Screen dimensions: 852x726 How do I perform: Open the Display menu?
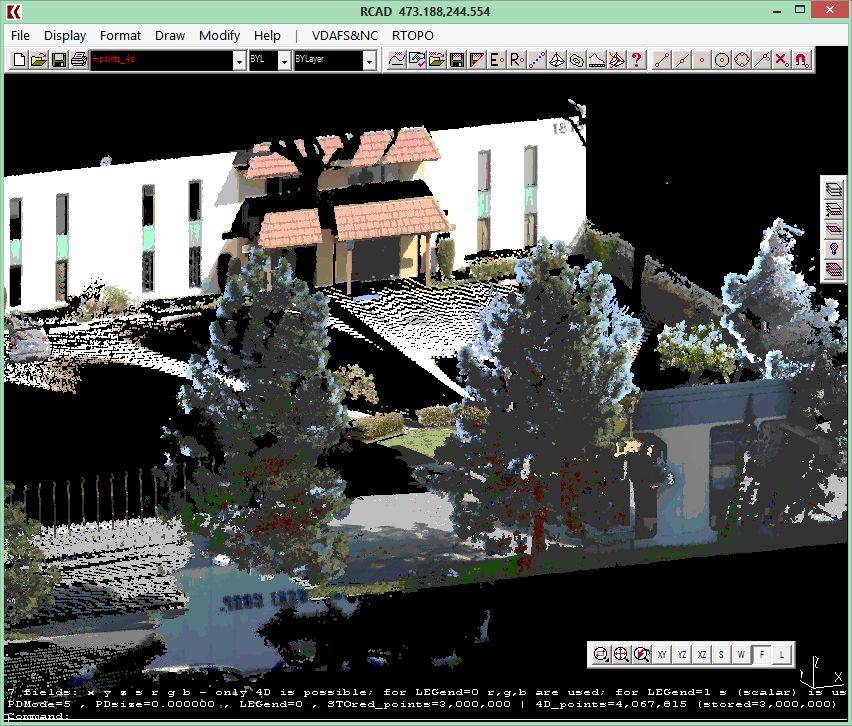click(x=65, y=35)
